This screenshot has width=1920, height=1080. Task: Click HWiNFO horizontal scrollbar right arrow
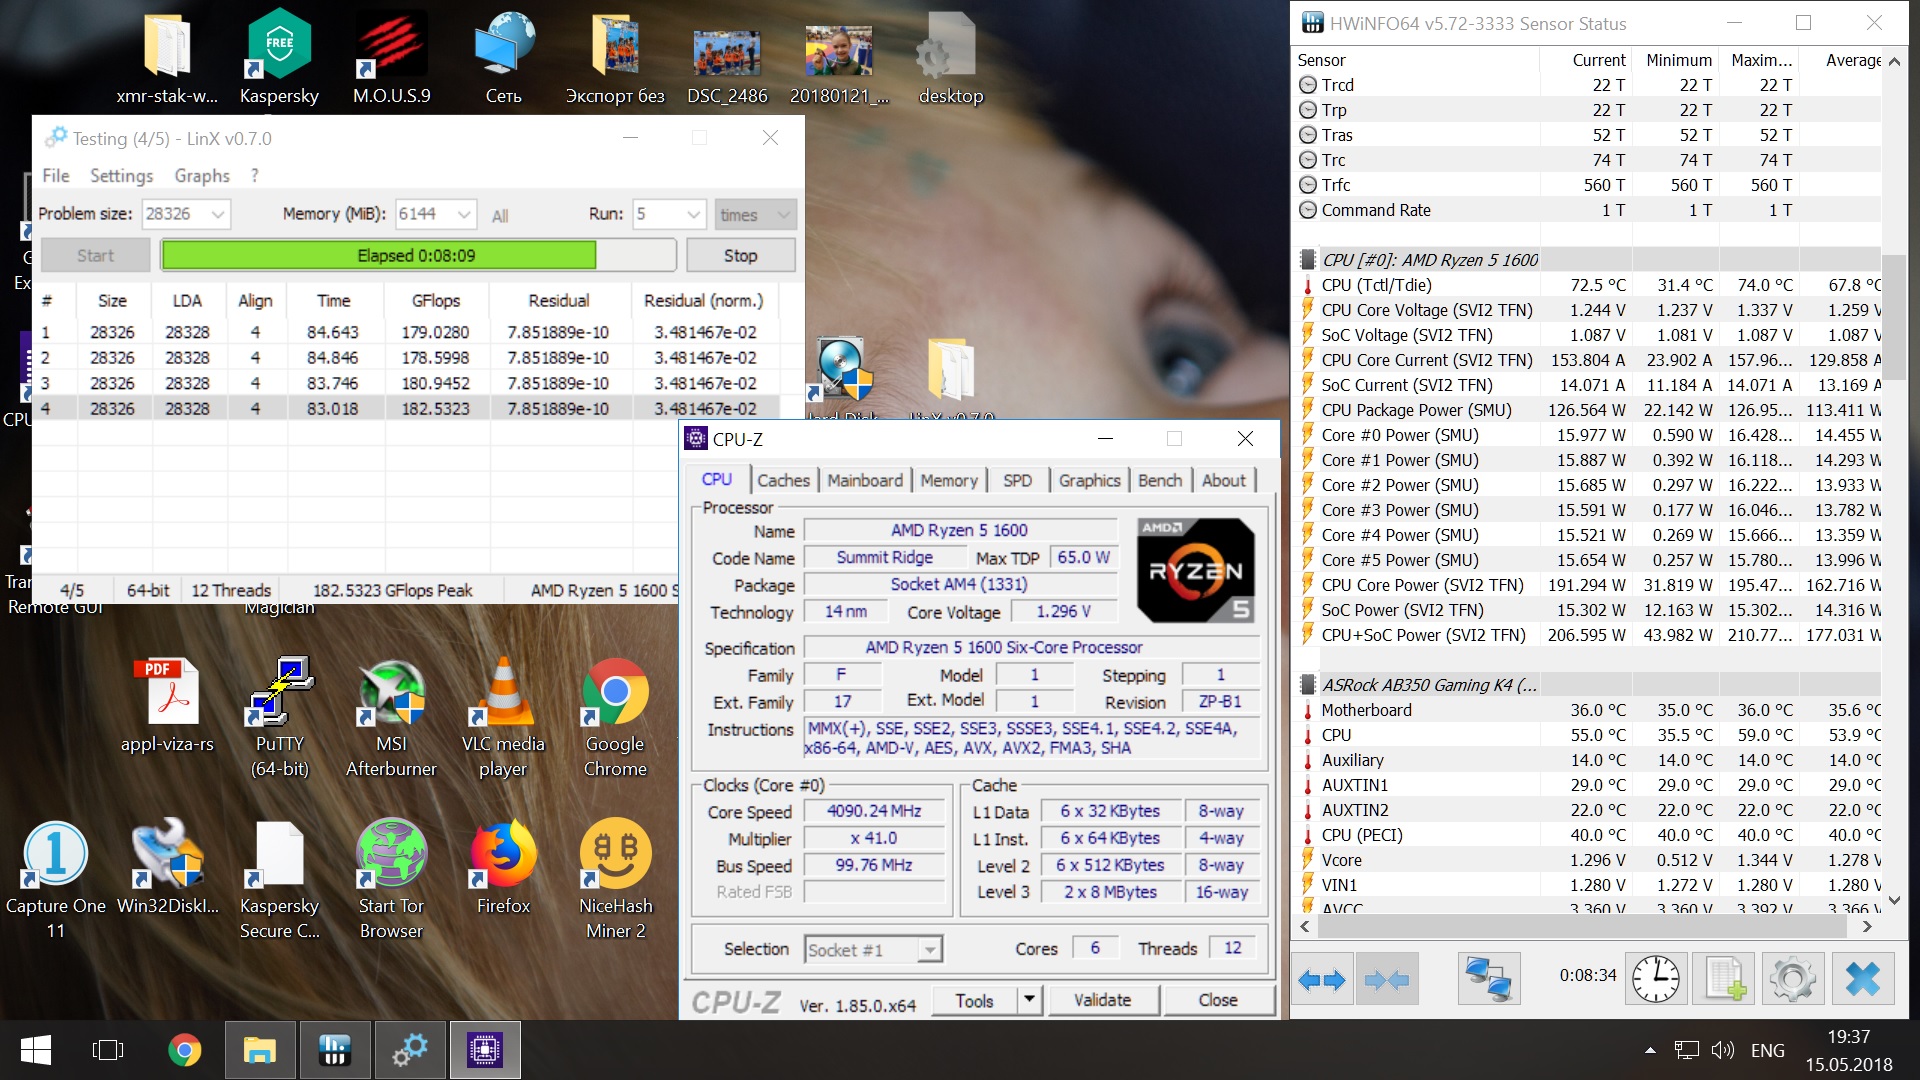coord(1867,927)
